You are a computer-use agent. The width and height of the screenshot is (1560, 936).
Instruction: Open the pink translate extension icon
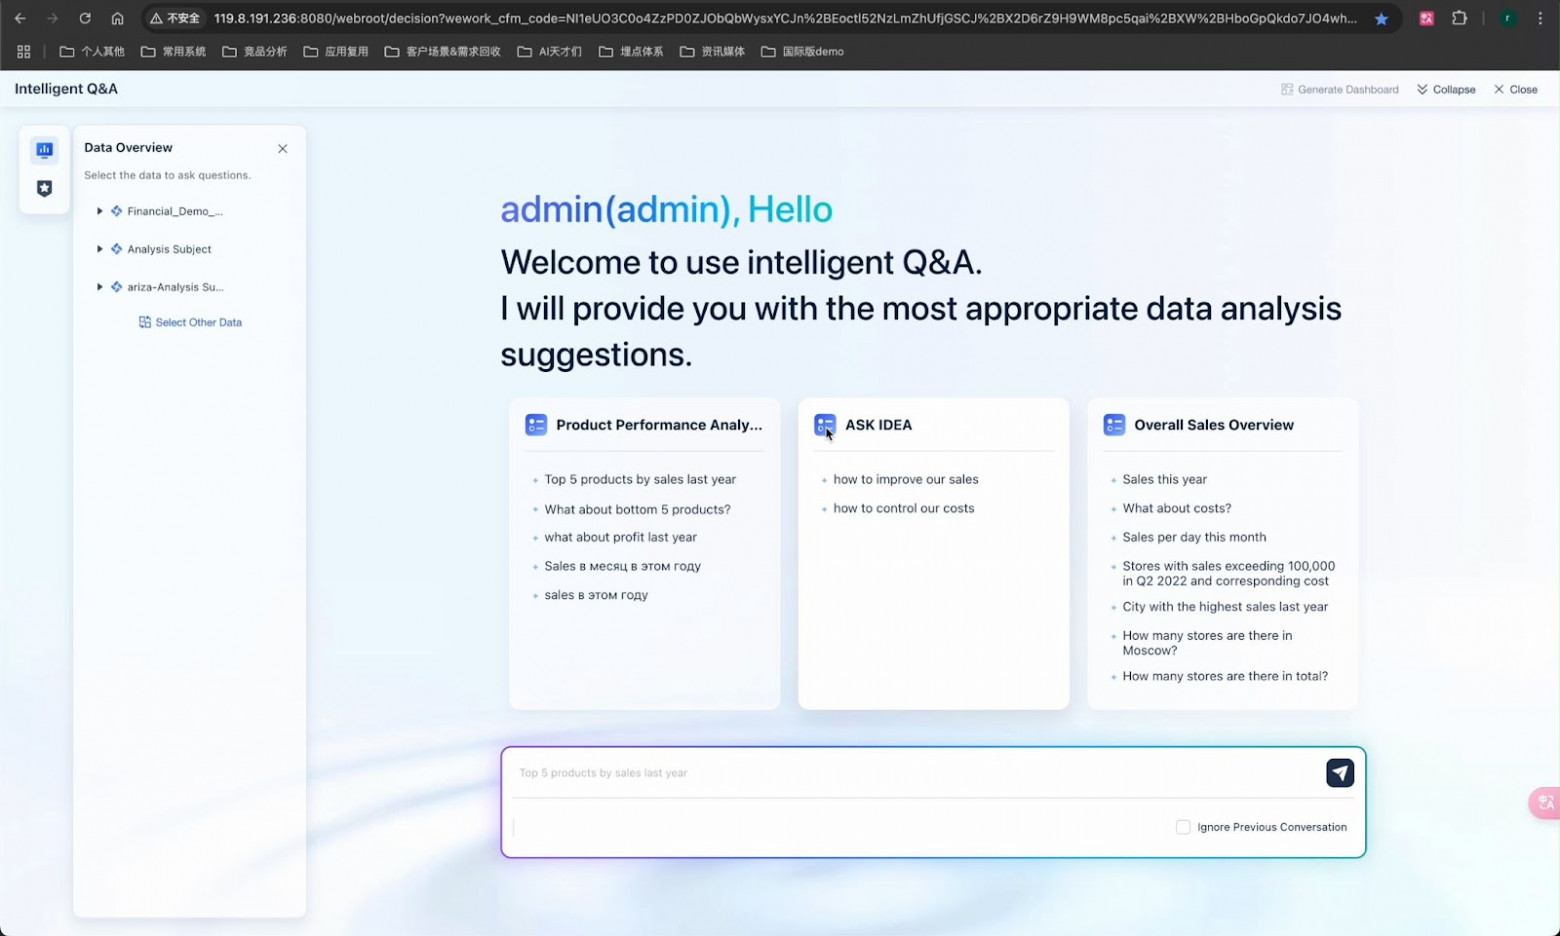[x=1427, y=18]
